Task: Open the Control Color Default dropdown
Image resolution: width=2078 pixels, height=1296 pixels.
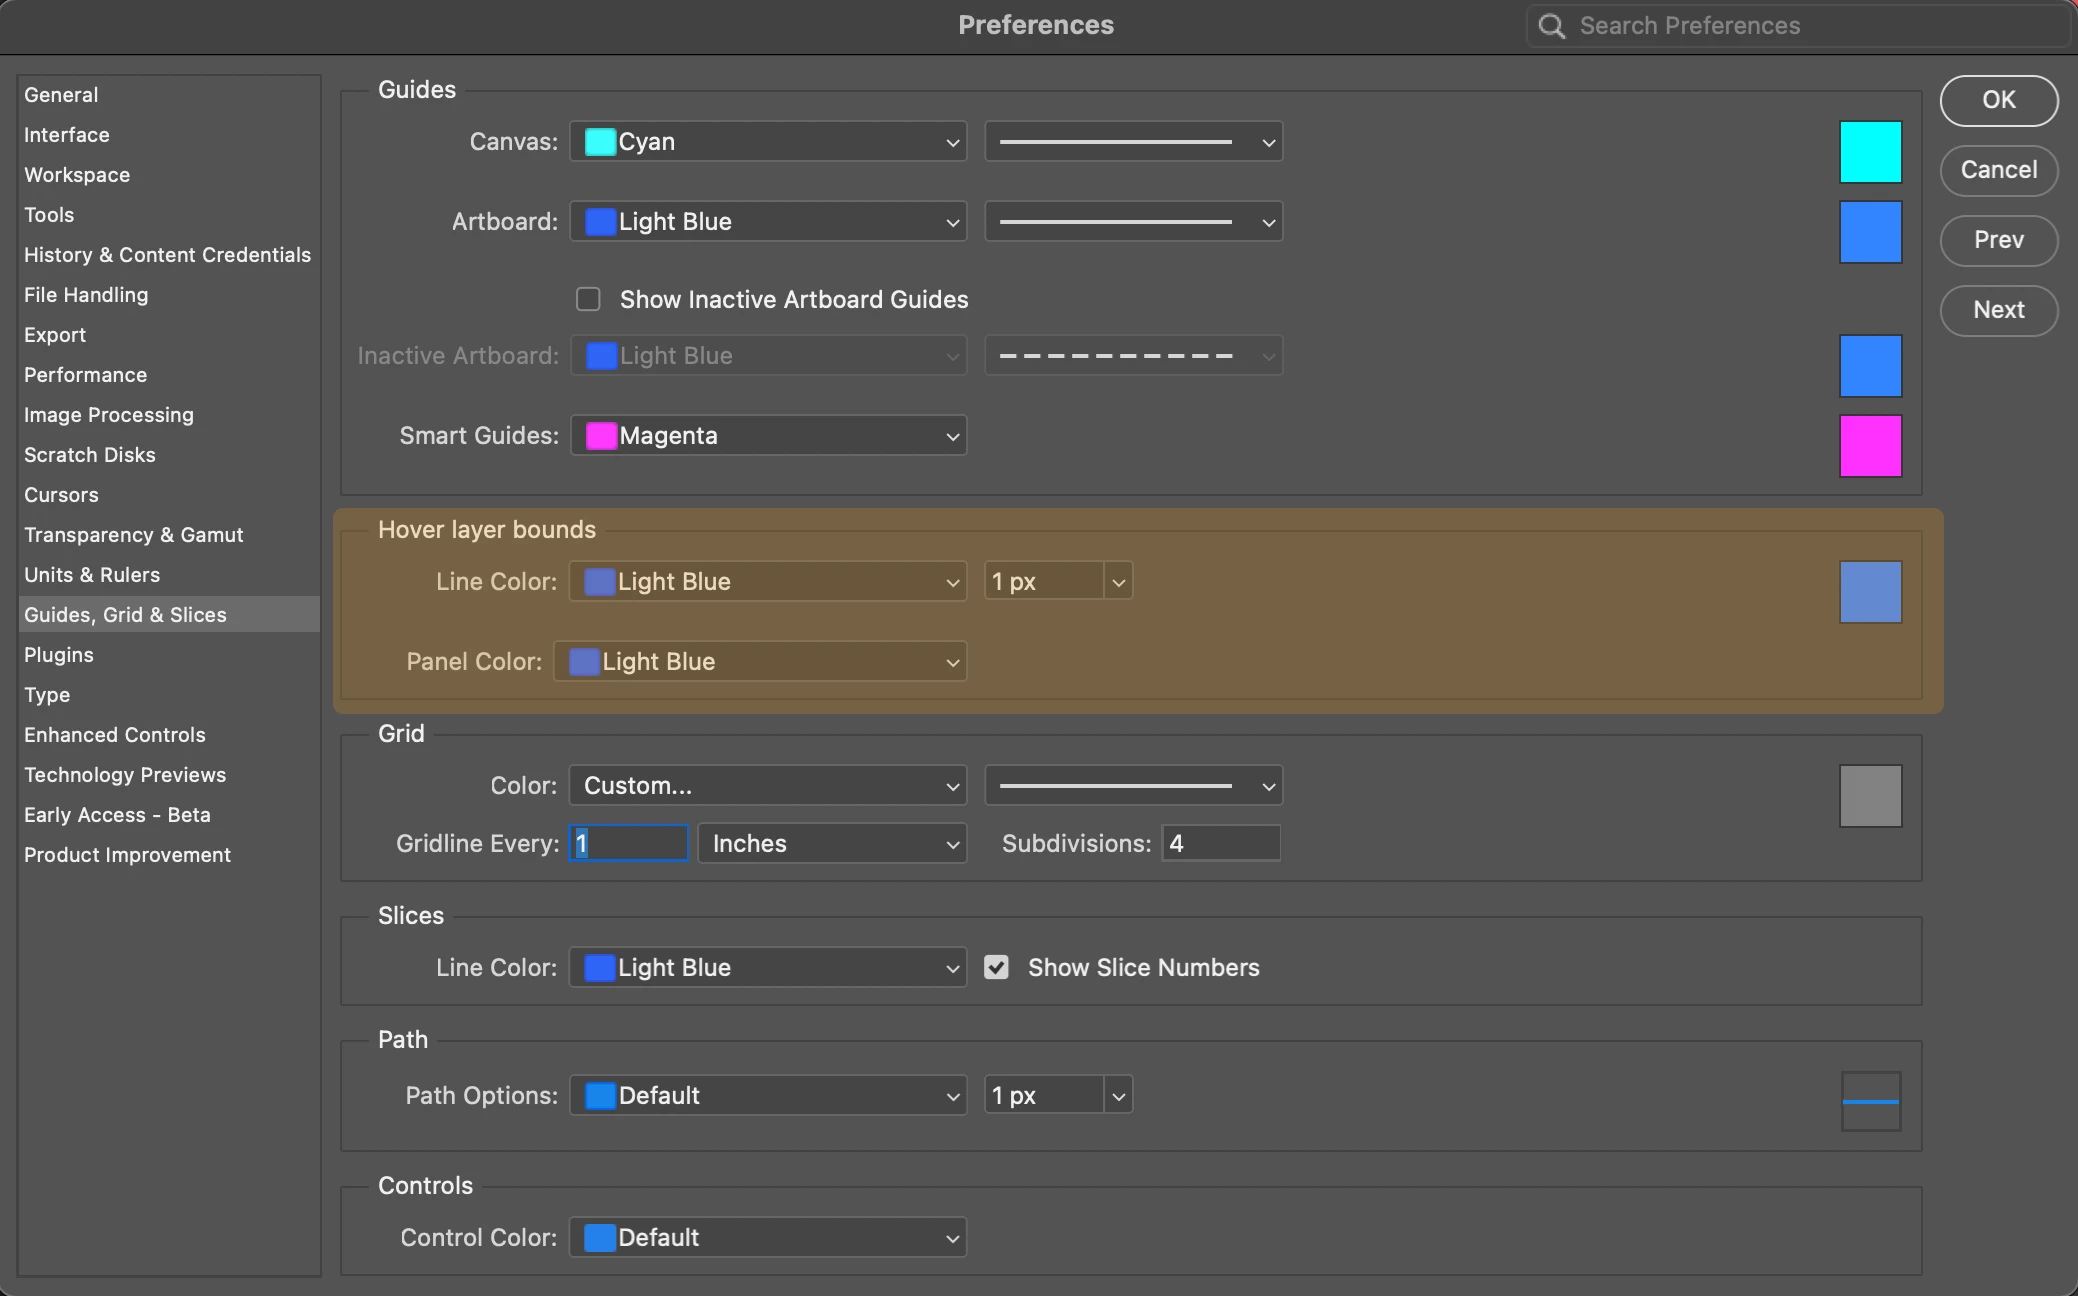Action: [x=768, y=1238]
